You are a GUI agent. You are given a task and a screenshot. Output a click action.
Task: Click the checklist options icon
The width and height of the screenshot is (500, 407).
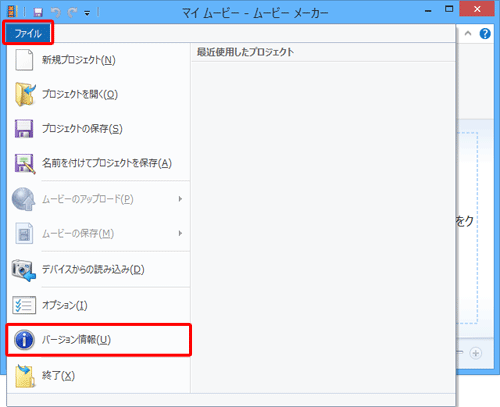click(x=24, y=305)
